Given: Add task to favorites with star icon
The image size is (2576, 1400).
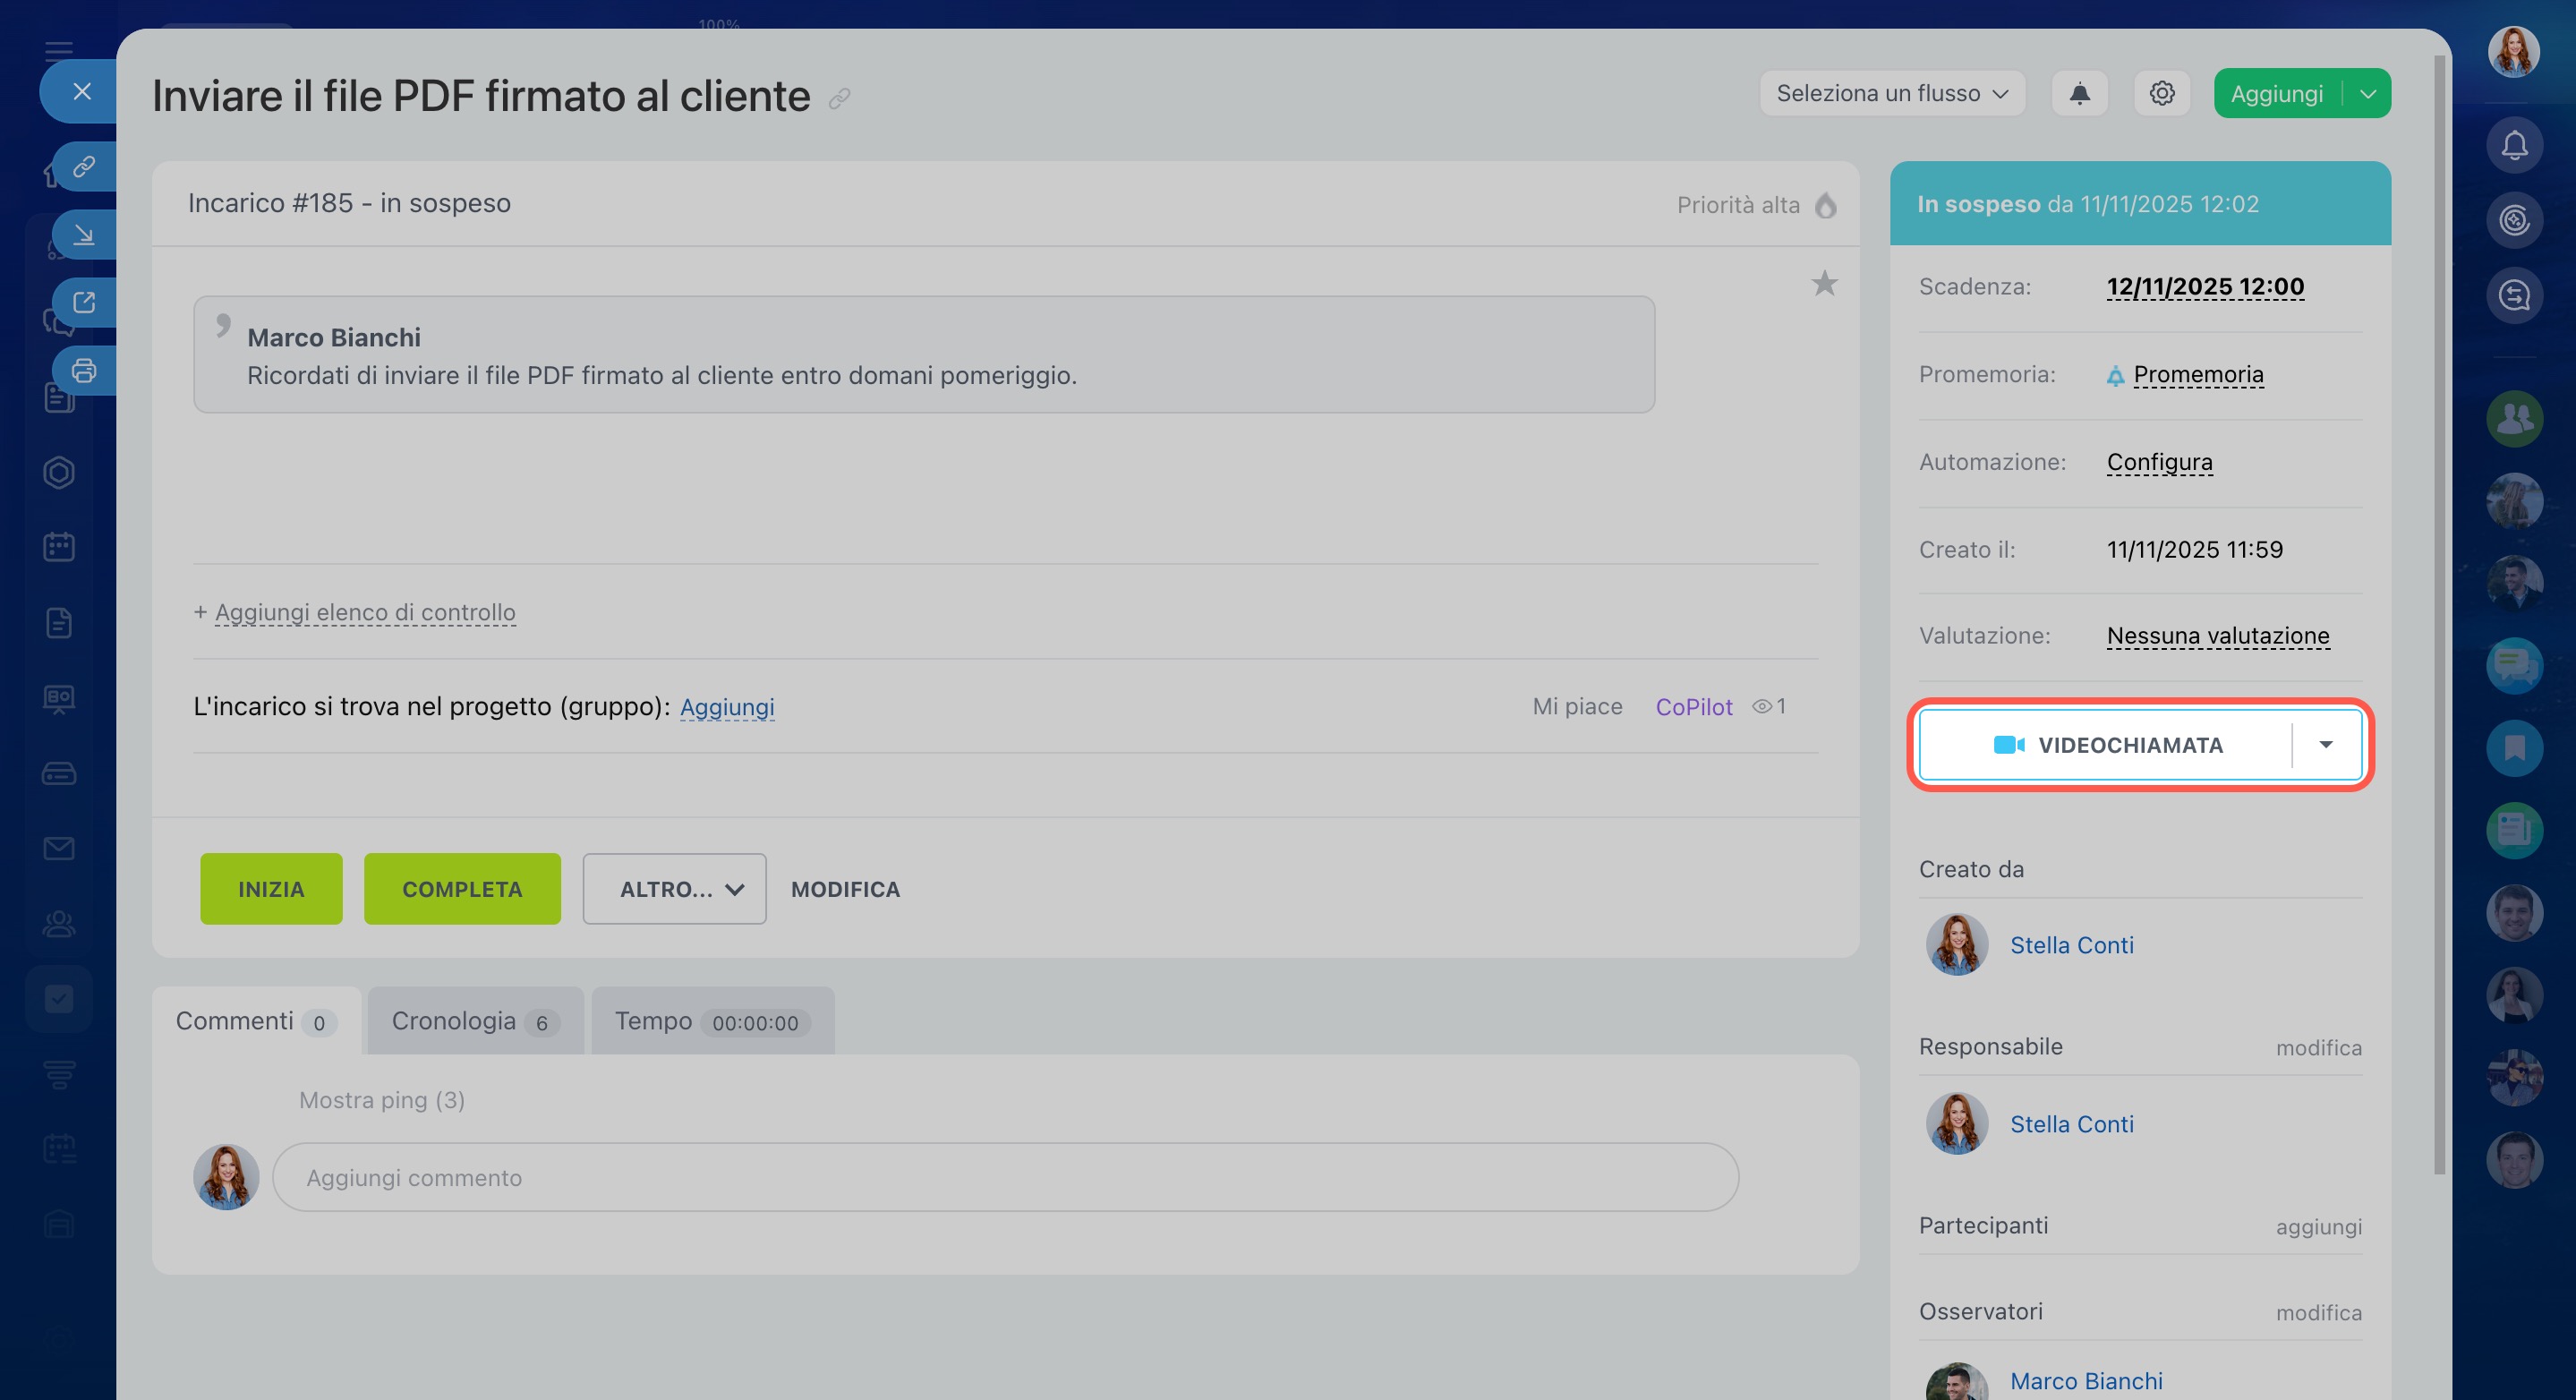Looking at the screenshot, I should click(1824, 284).
